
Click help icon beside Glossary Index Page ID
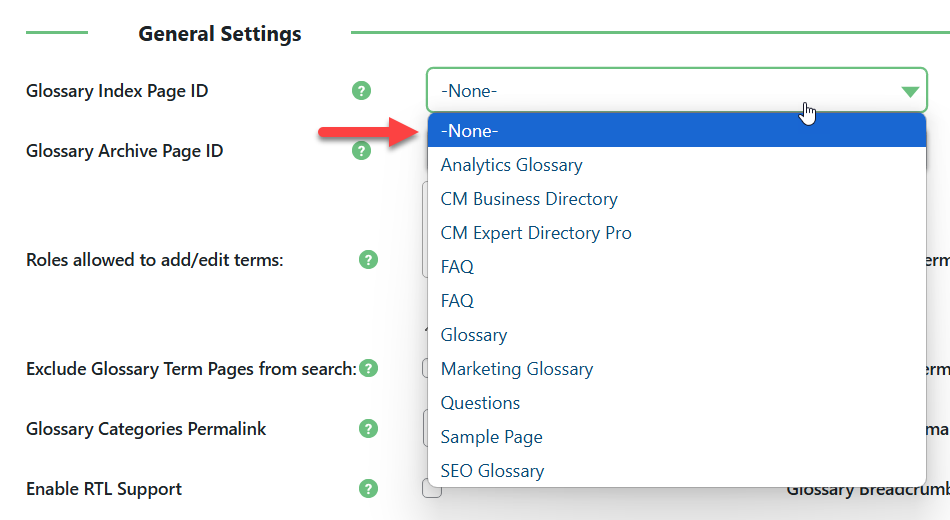point(361,91)
